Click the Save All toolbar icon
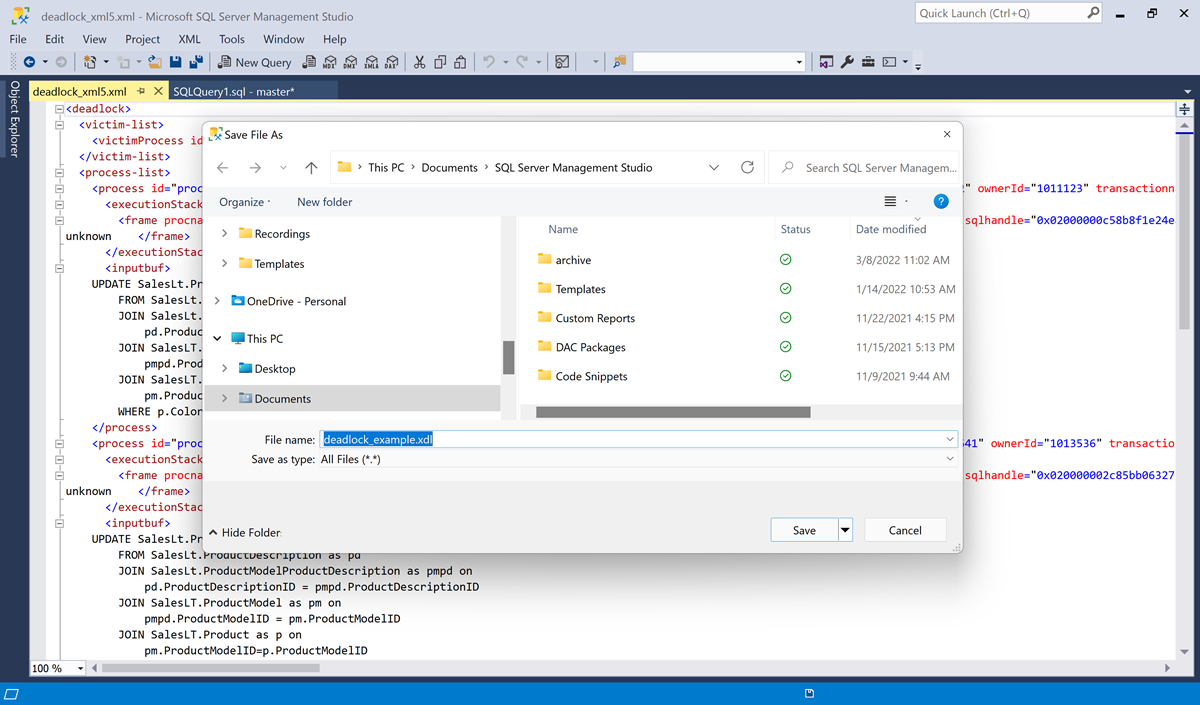This screenshot has width=1200, height=705. [x=196, y=62]
